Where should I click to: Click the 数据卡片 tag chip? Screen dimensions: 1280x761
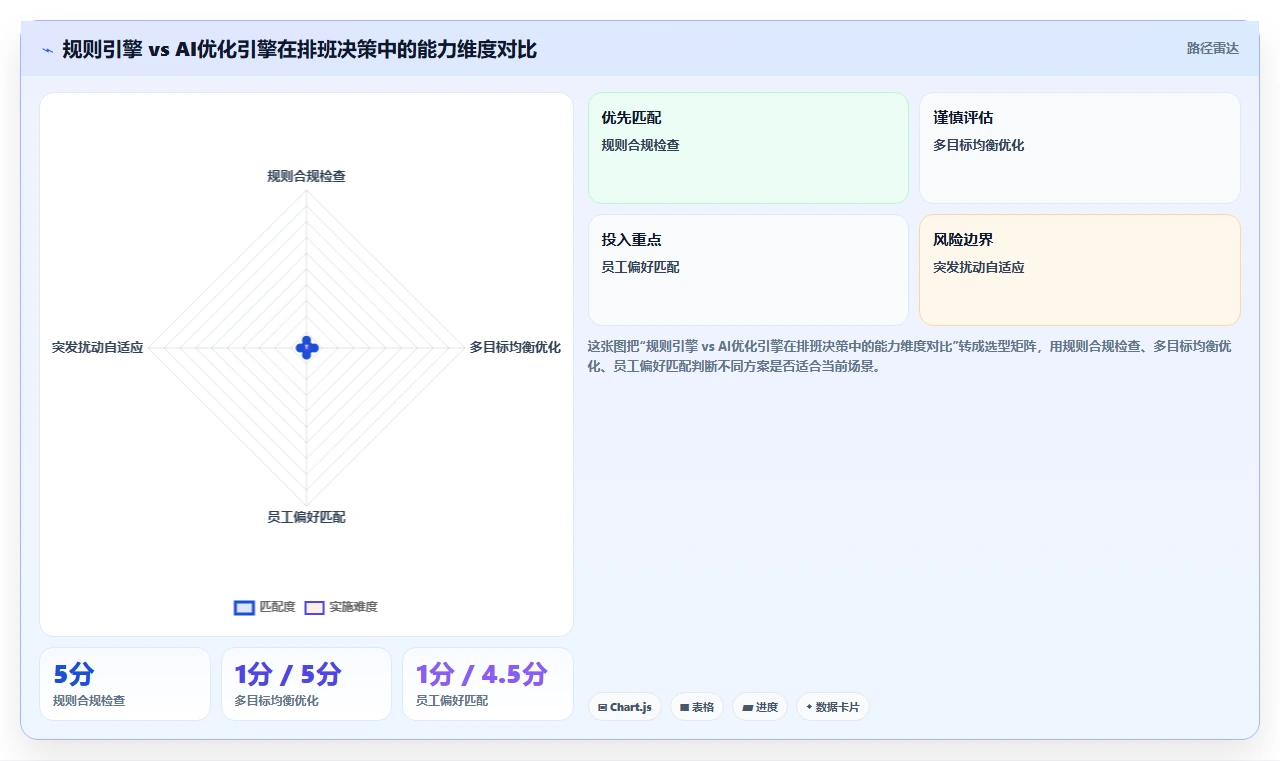(833, 707)
